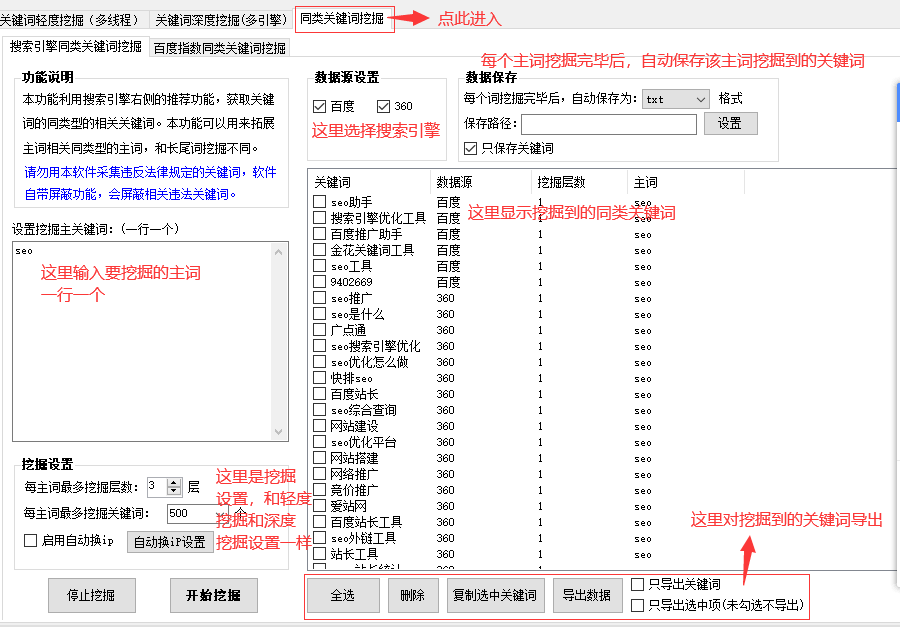Open 搜索引擎同类关键词挖掘 sub-tab

coord(76,47)
